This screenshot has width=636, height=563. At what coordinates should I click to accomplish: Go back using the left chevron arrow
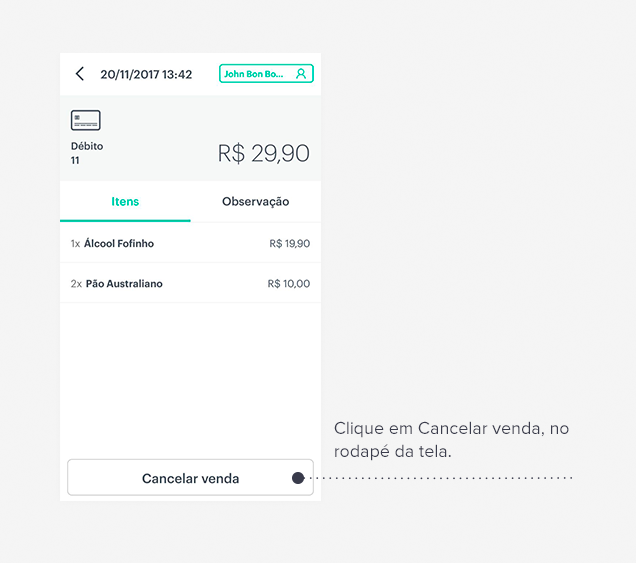[x=80, y=74]
